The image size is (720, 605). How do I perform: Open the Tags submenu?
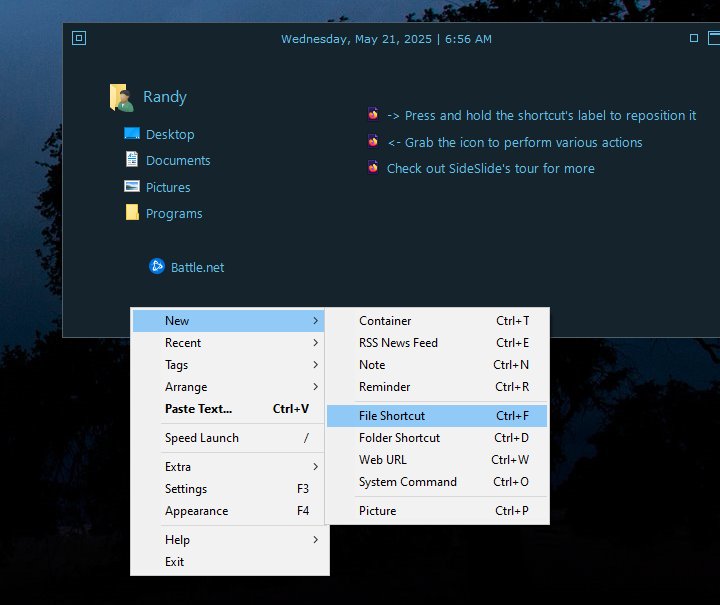click(x=229, y=365)
